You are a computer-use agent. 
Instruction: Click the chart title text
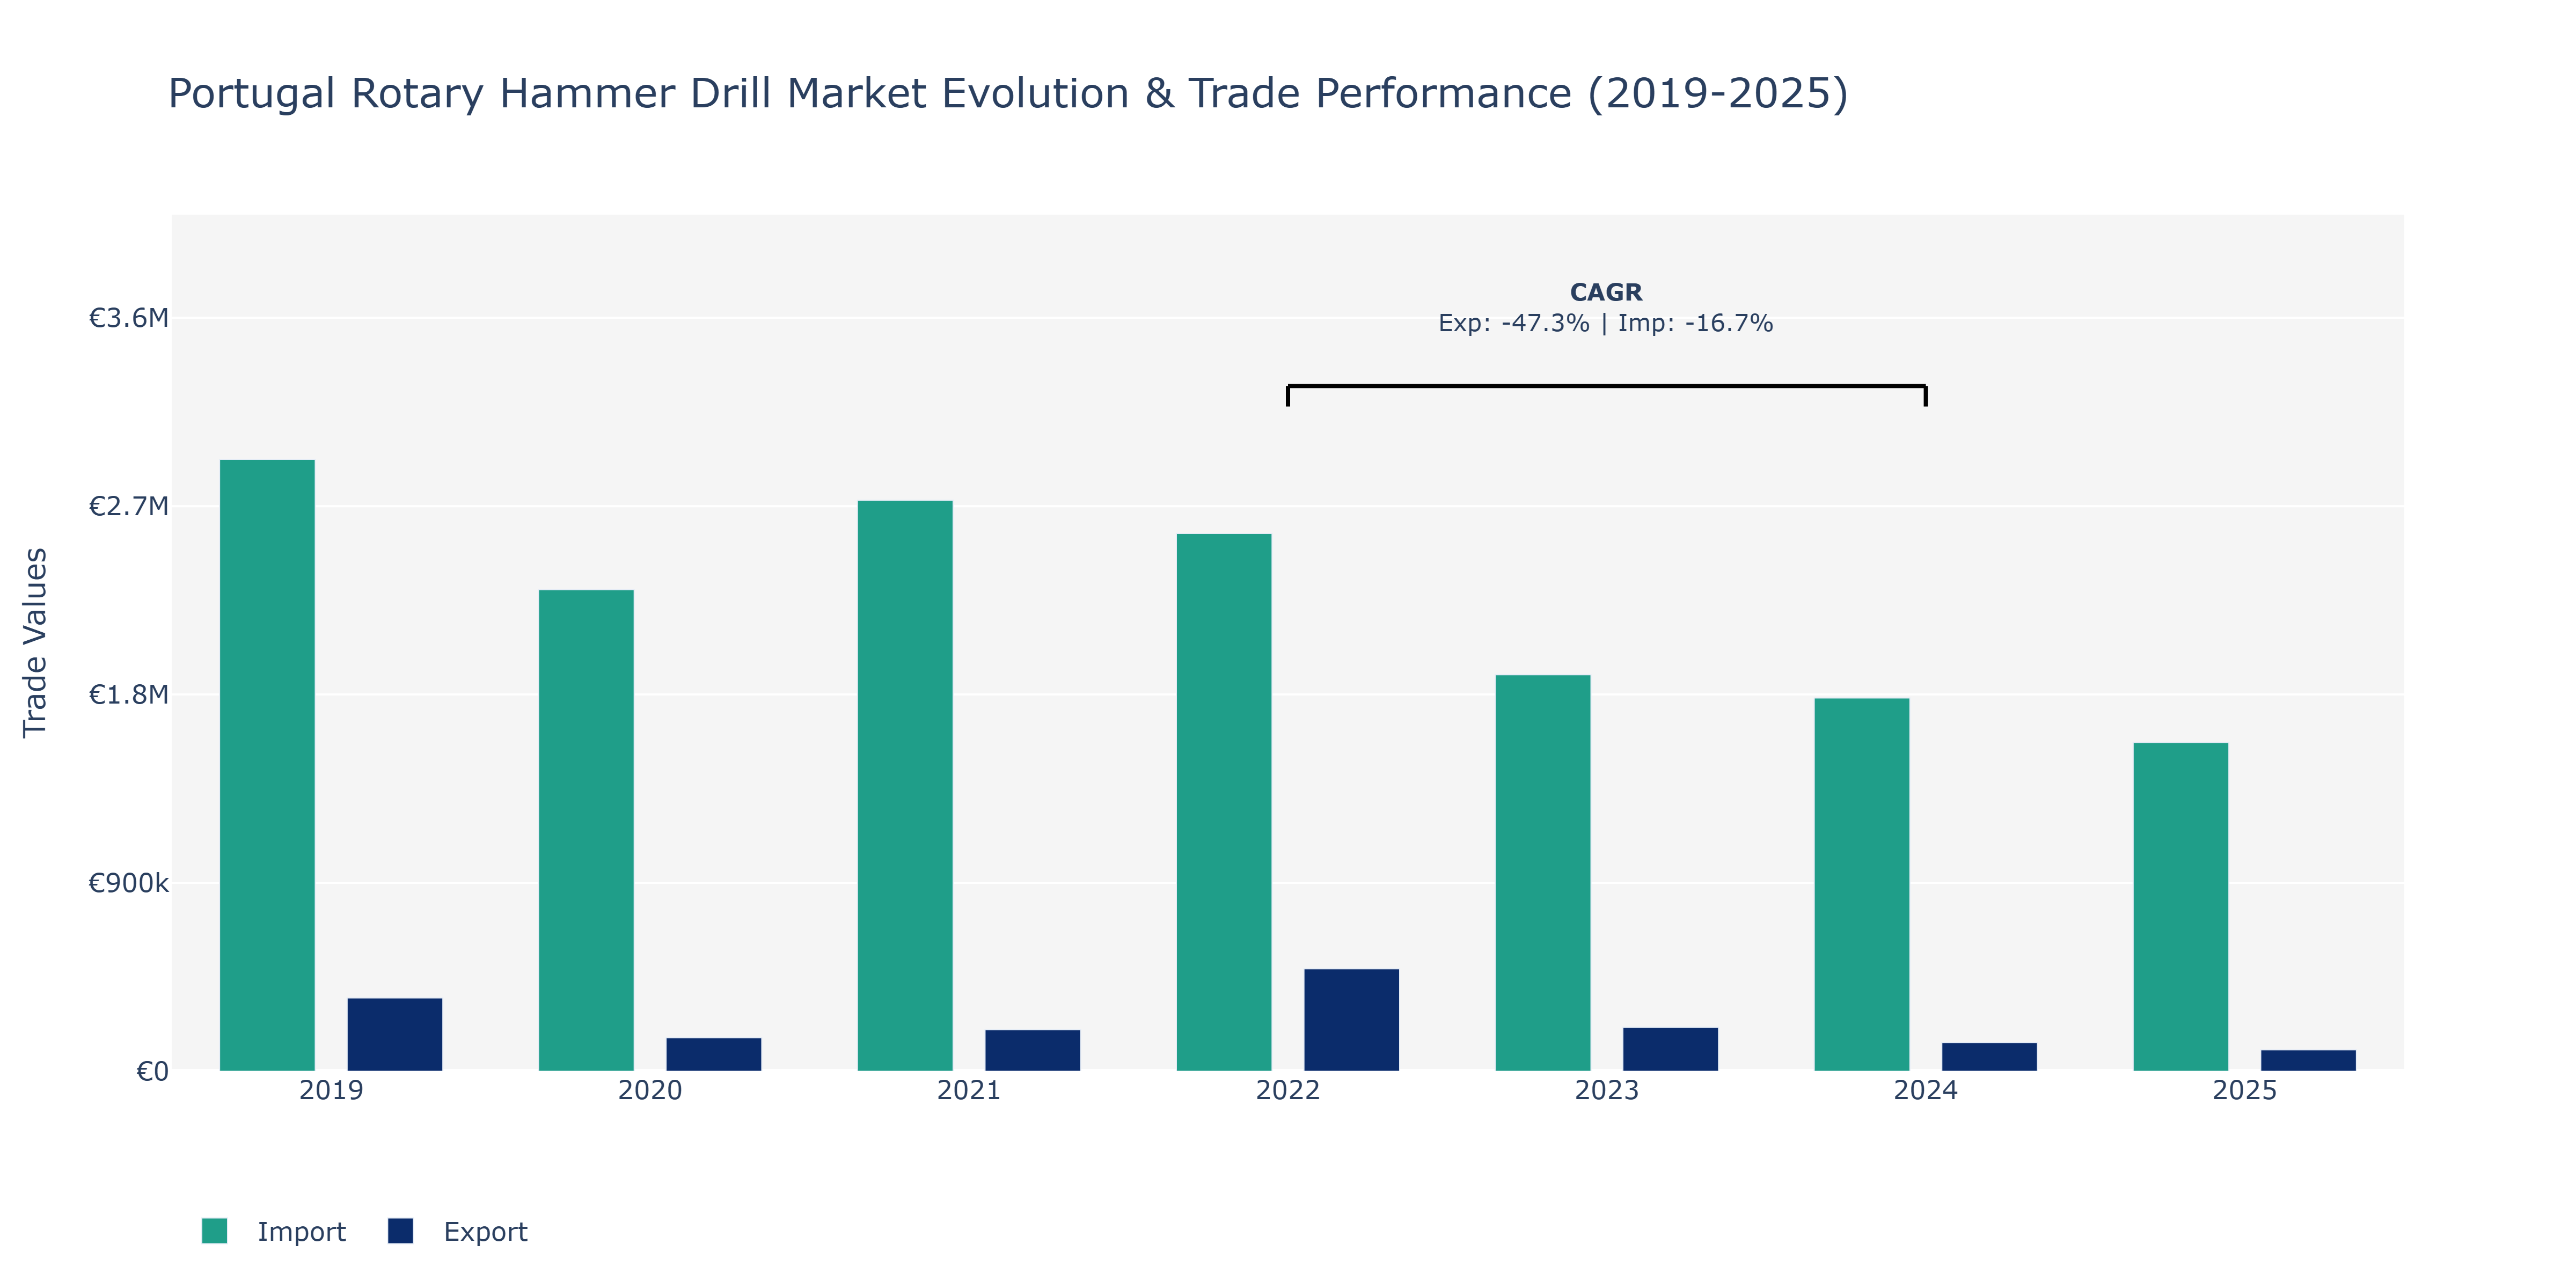1008,93
